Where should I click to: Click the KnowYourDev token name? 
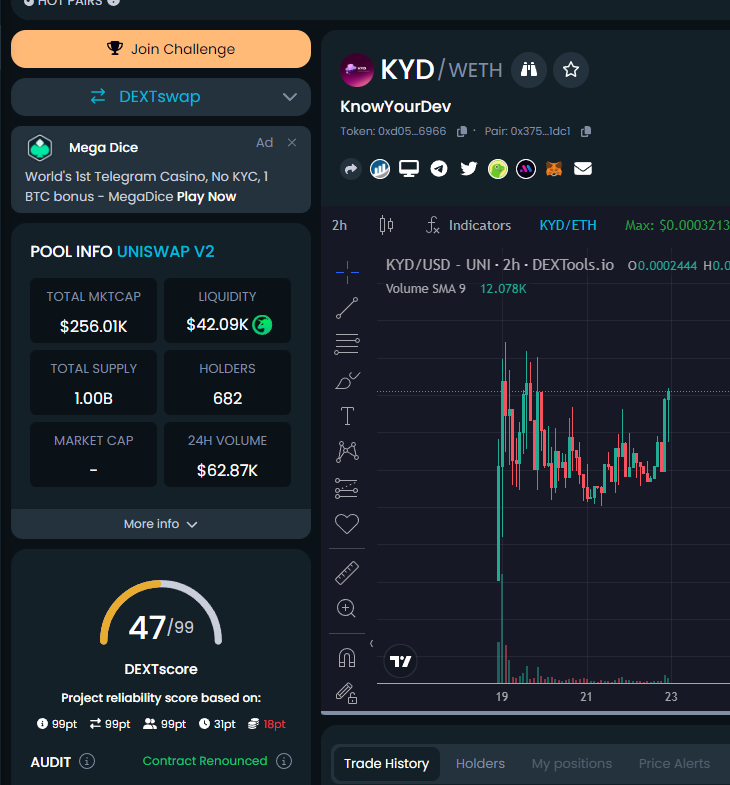(x=396, y=107)
